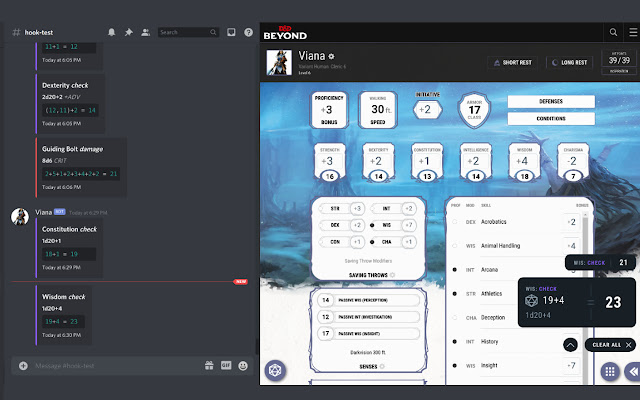Focus the Message #hook-test input
The image size is (640, 400).
coord(118,366)
